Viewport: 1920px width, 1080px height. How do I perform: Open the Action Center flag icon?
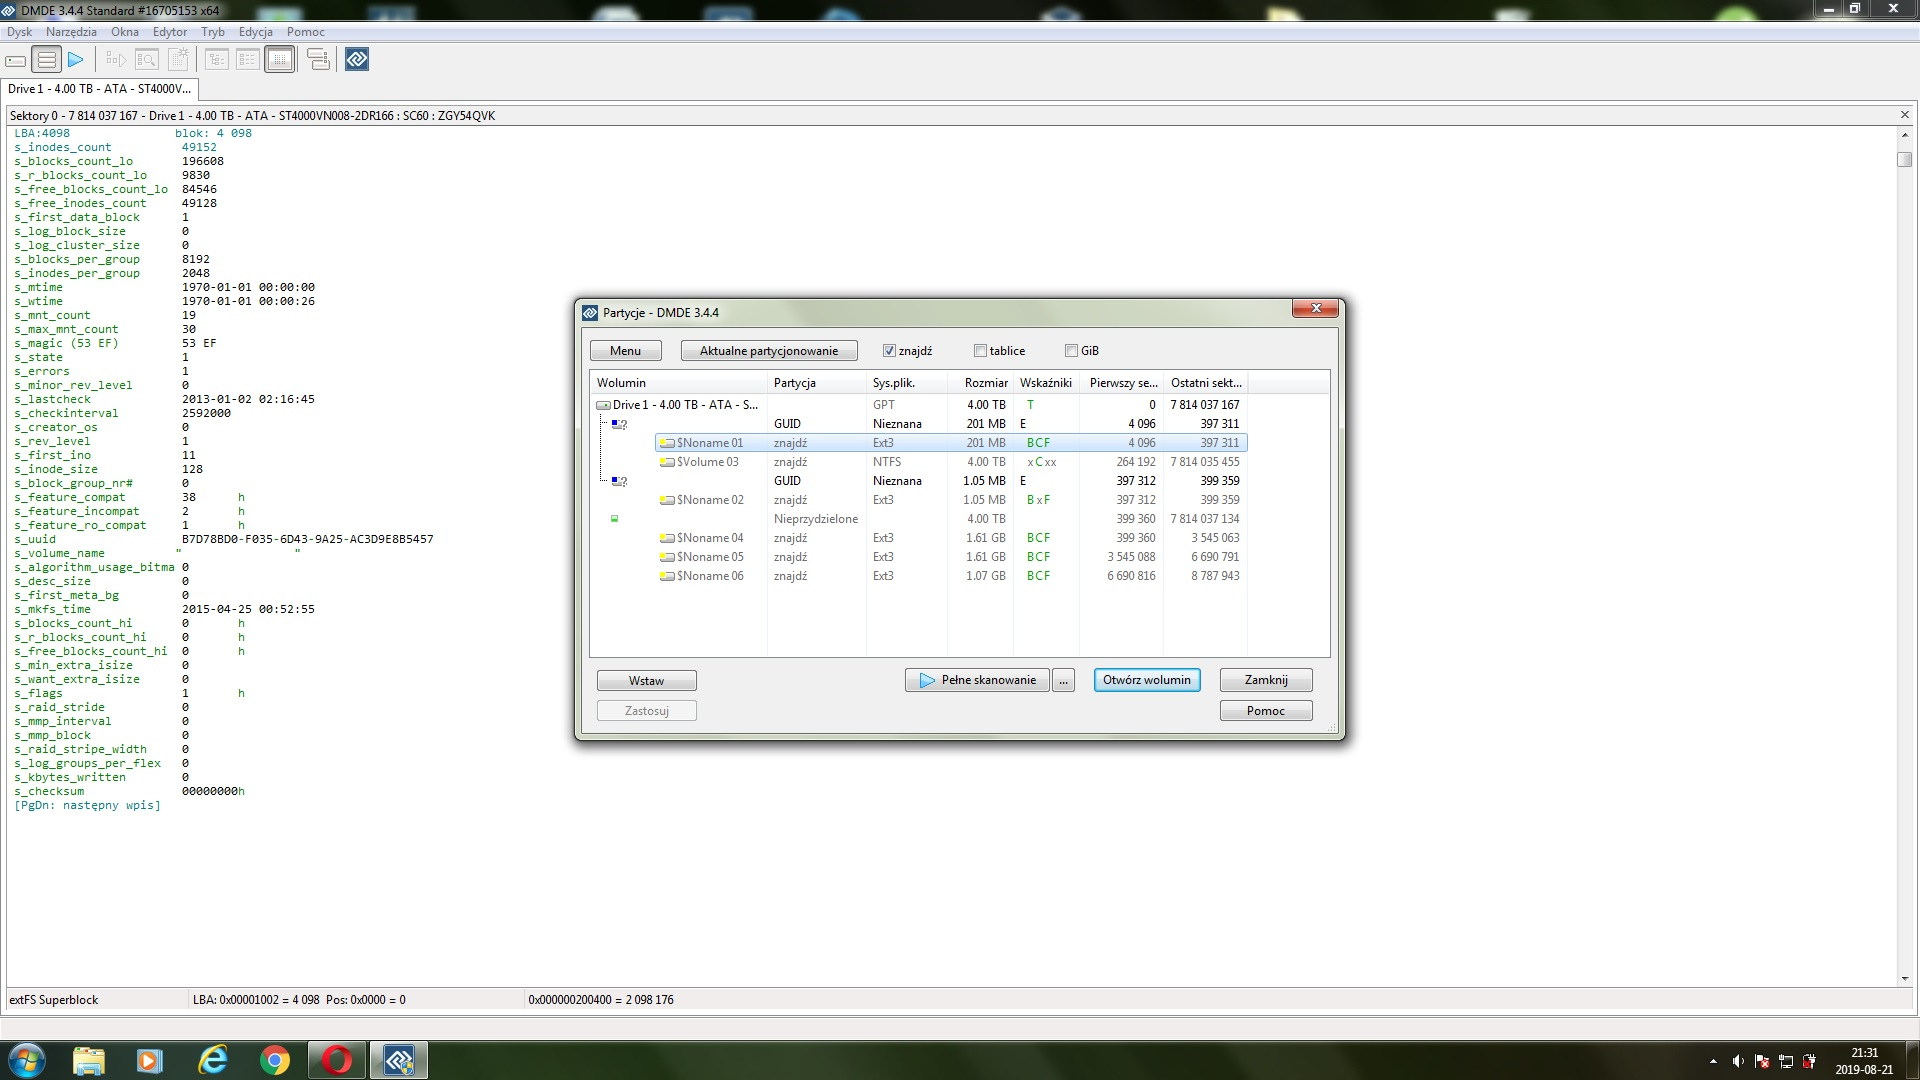(x=1762, y=1061)
